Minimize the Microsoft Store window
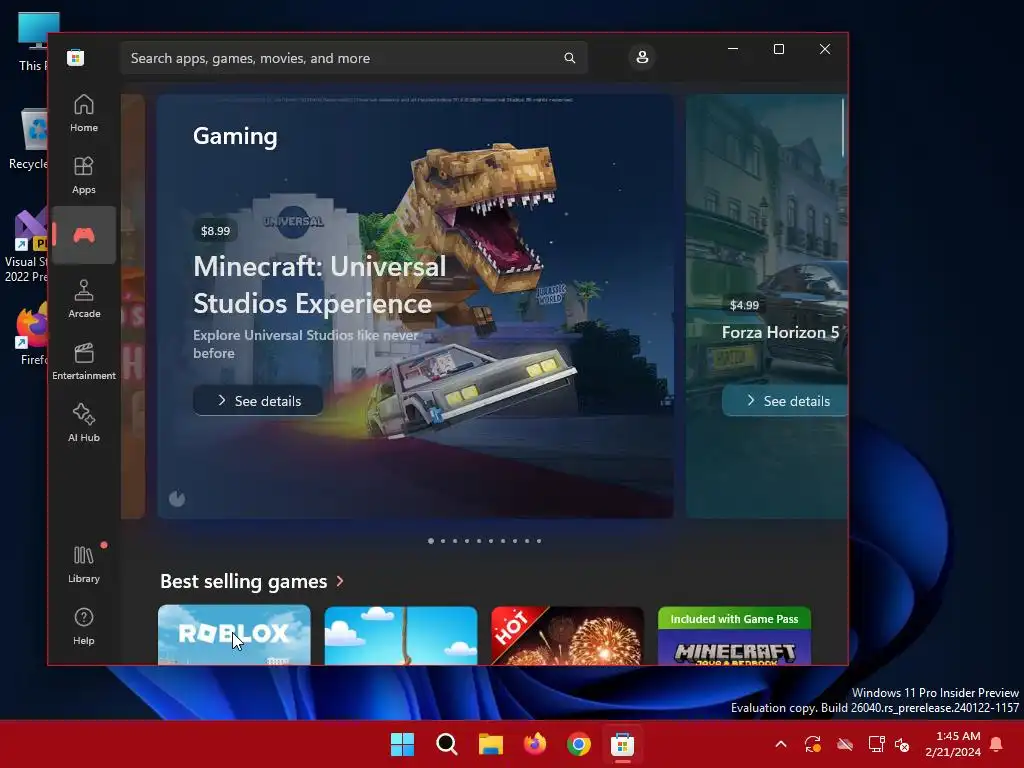This screenshot has height=768, width=1024. [733, 49]
